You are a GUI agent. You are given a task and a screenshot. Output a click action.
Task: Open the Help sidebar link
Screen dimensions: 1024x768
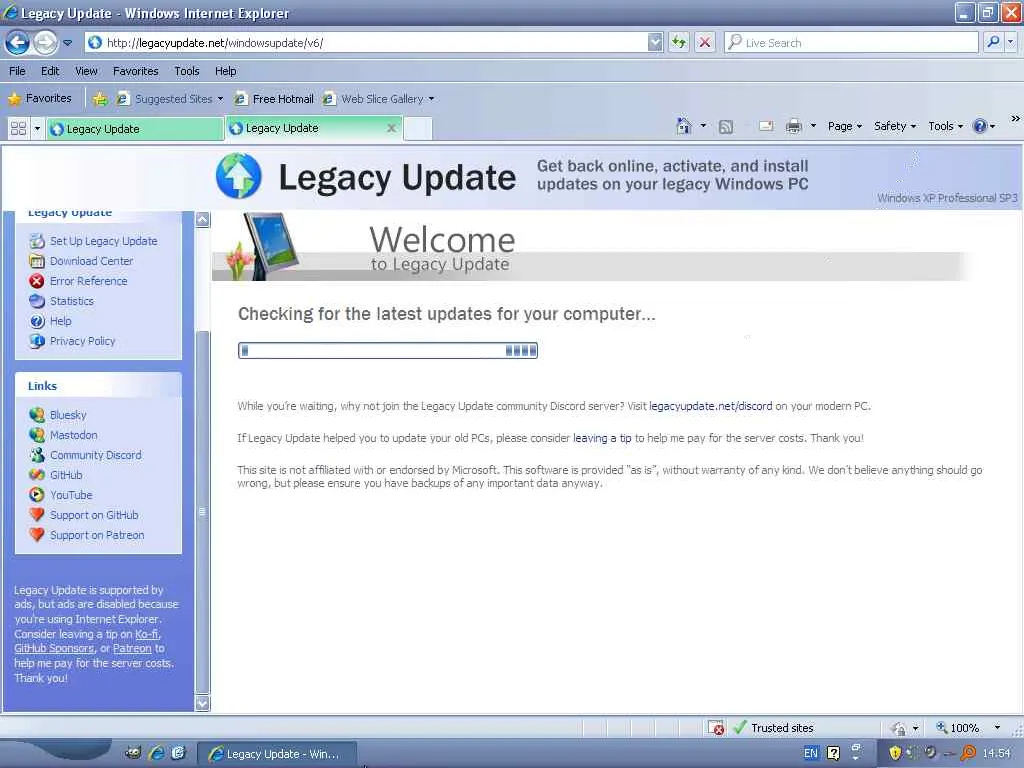(61, 321)
